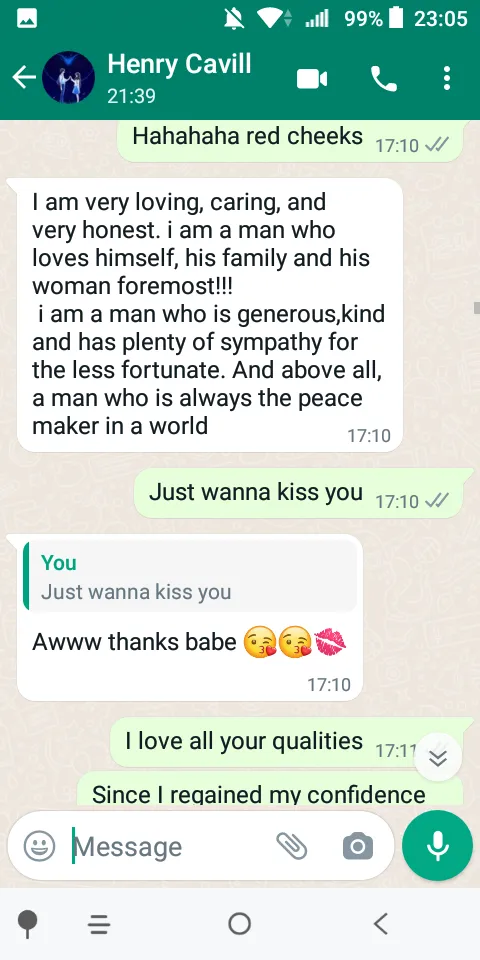Start a video call with Henry Cavill
Image resolution: width=480 pixels, height=960 pixels.
(312, 79)
